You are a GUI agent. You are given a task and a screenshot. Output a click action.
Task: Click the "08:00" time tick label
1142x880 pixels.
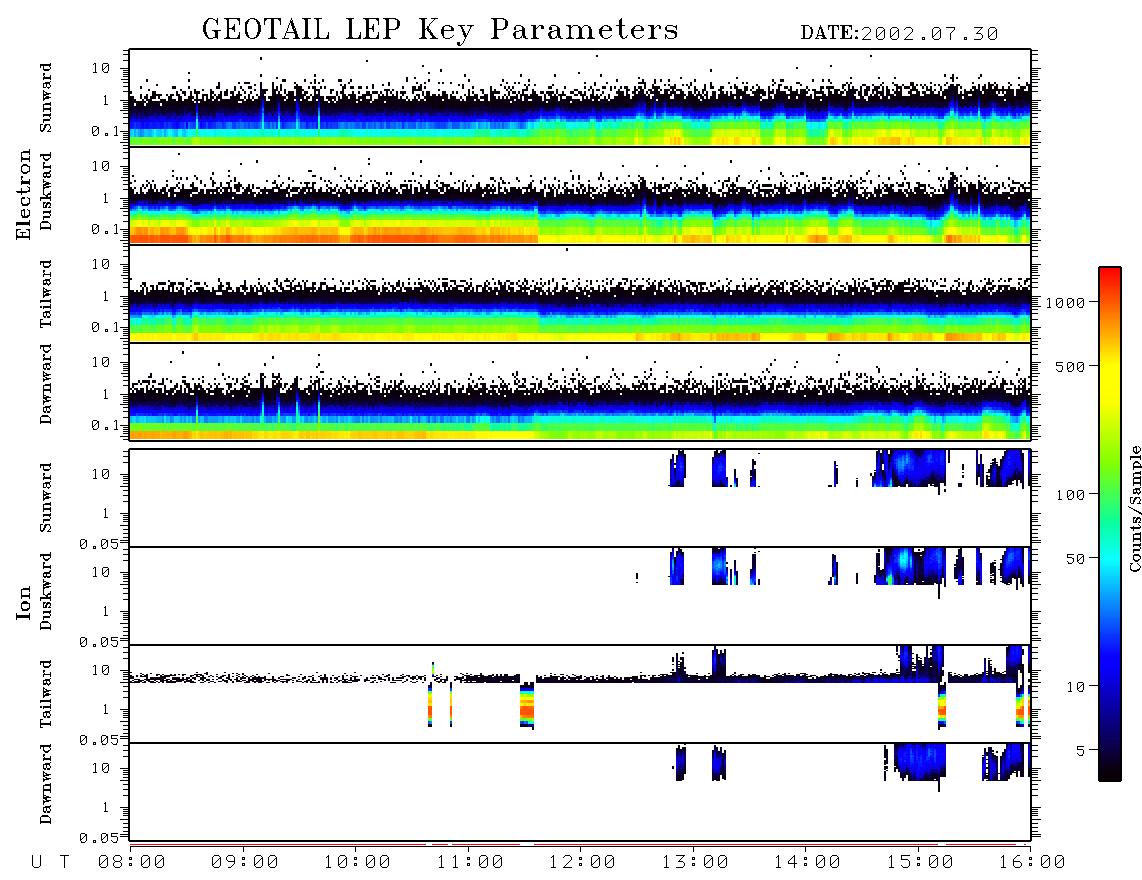pyautogui.click(x=132, y=863)
